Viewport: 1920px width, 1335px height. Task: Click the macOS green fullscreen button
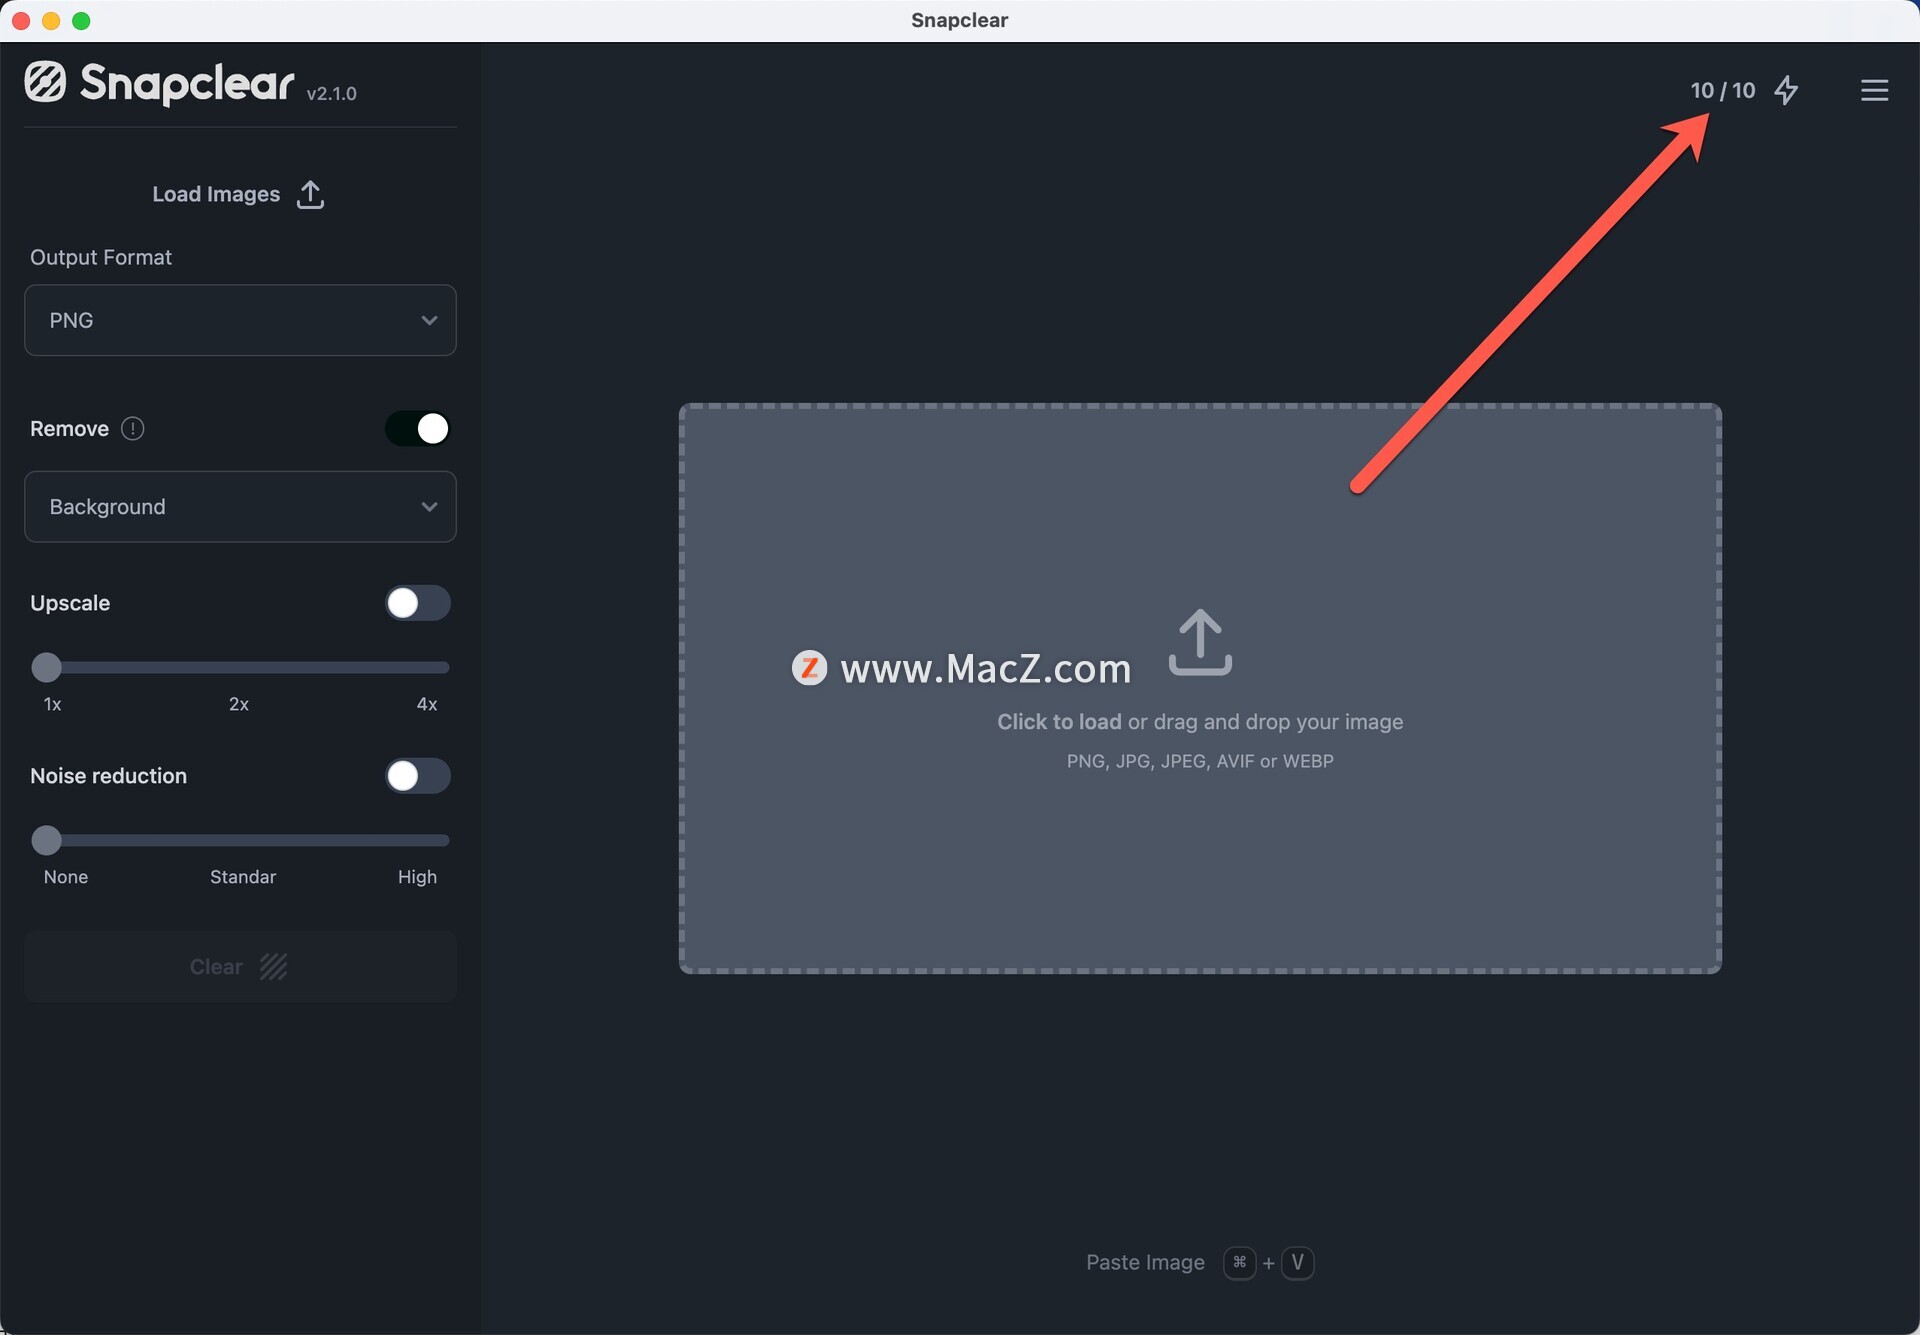point(82,21)
